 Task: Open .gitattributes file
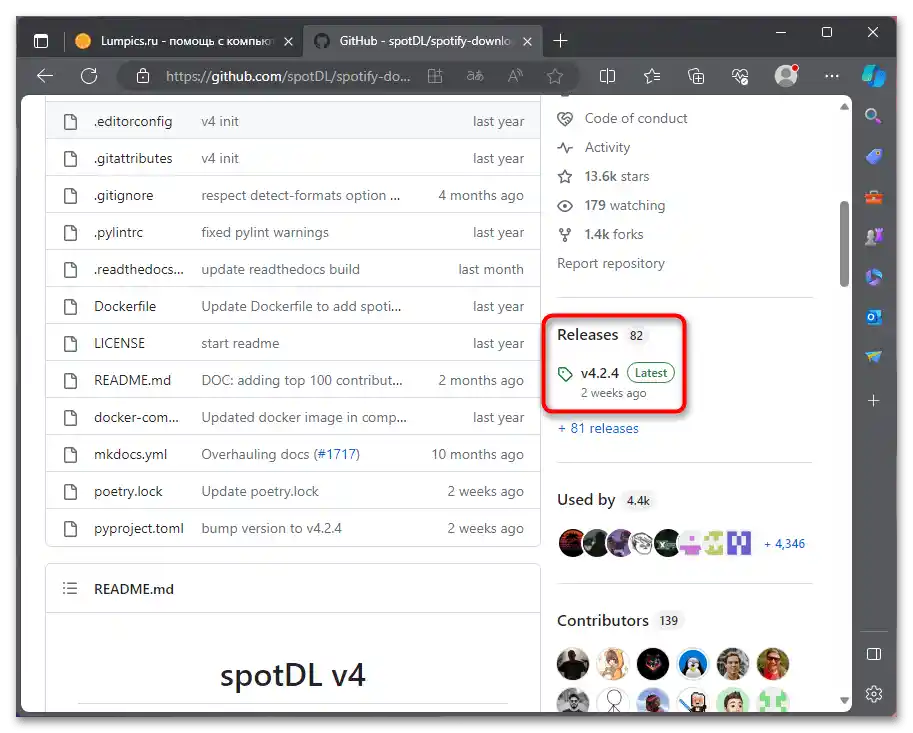133,158
